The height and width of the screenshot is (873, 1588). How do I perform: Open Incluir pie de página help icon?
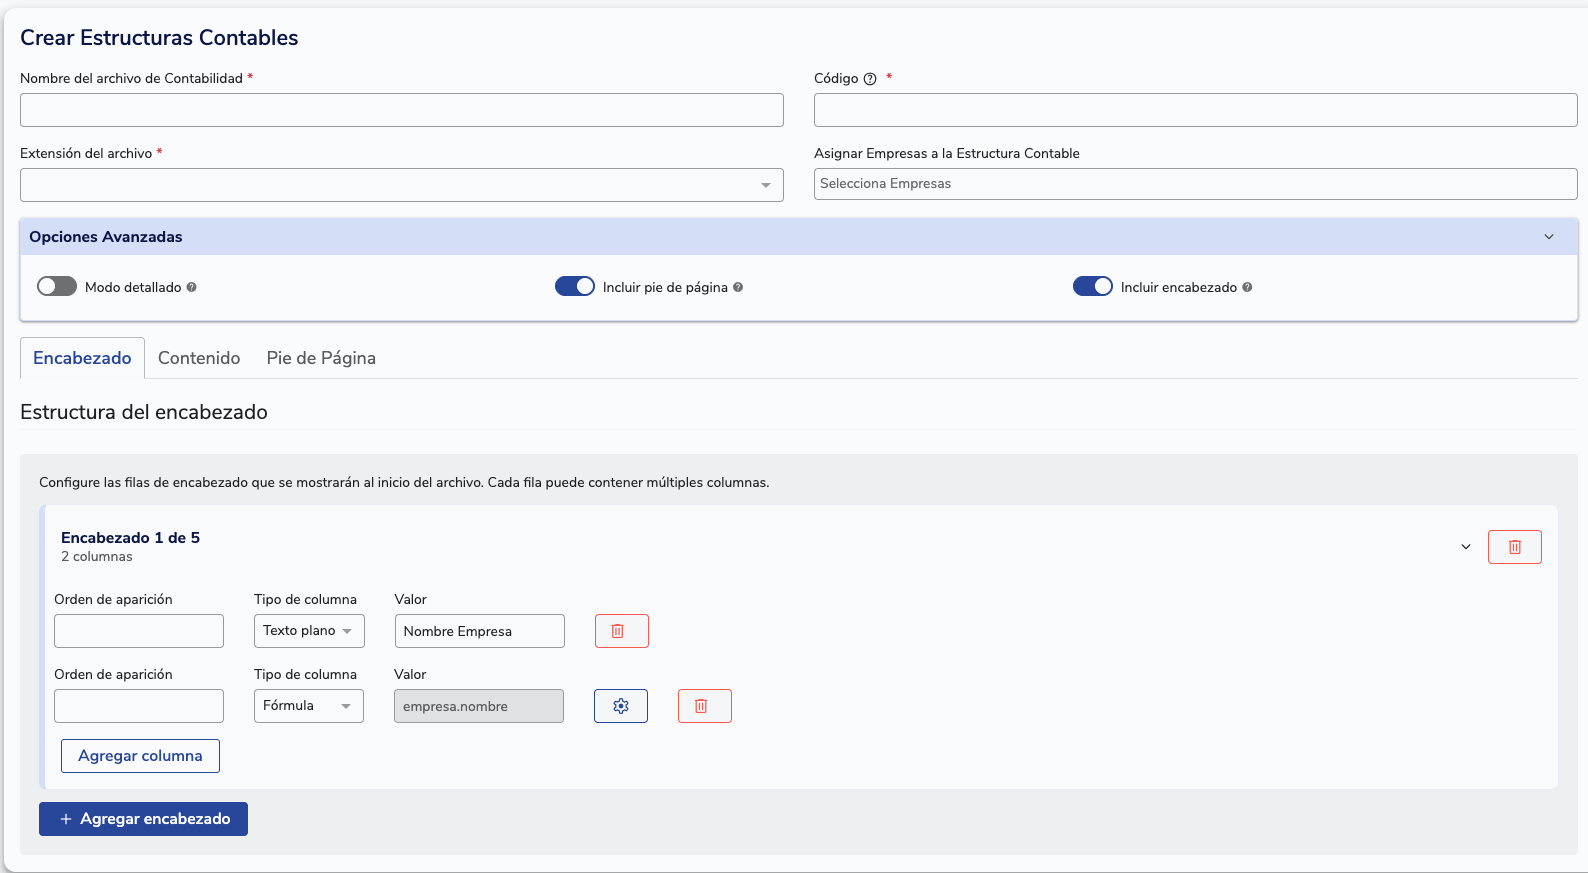[738, 287]
